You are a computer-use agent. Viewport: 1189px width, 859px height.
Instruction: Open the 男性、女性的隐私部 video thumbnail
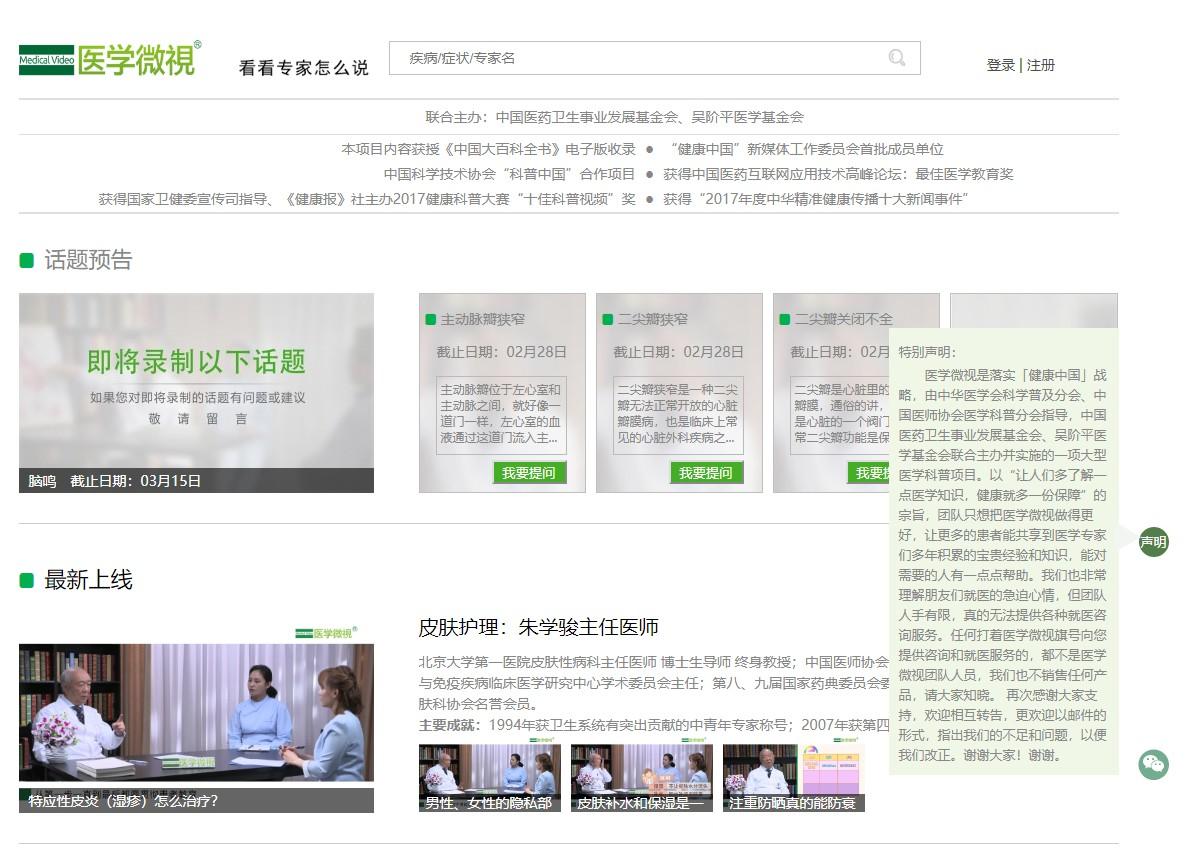(x=489, y=777)
